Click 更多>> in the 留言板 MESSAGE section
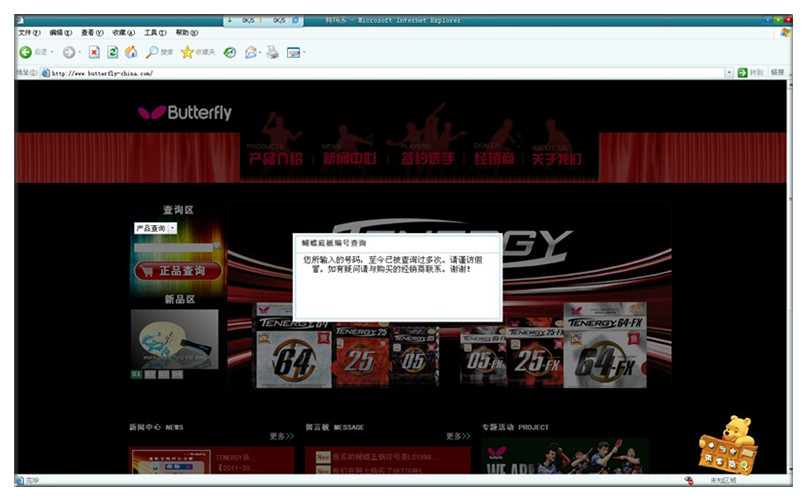Screen dimensions: 807x501 458,436
